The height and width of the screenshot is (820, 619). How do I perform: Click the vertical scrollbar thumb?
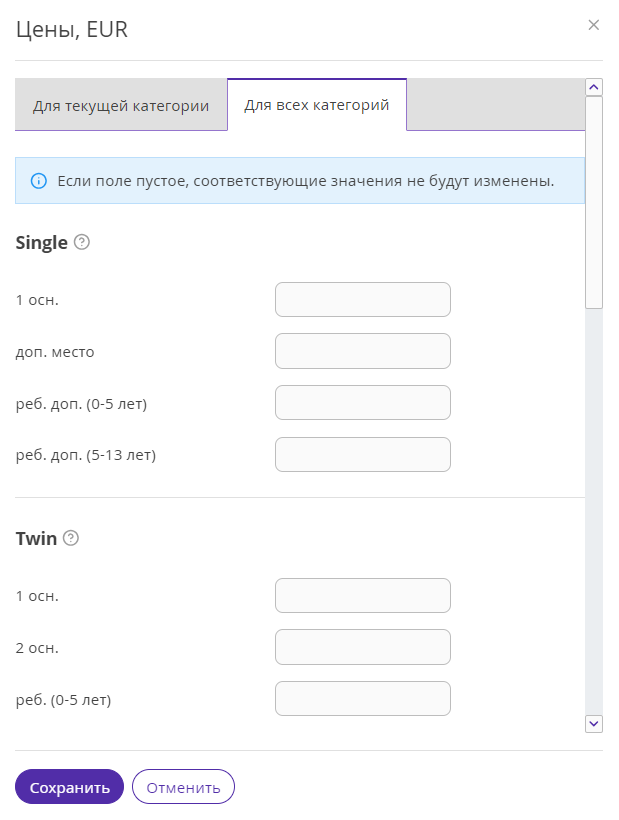(x=593, y=202)
